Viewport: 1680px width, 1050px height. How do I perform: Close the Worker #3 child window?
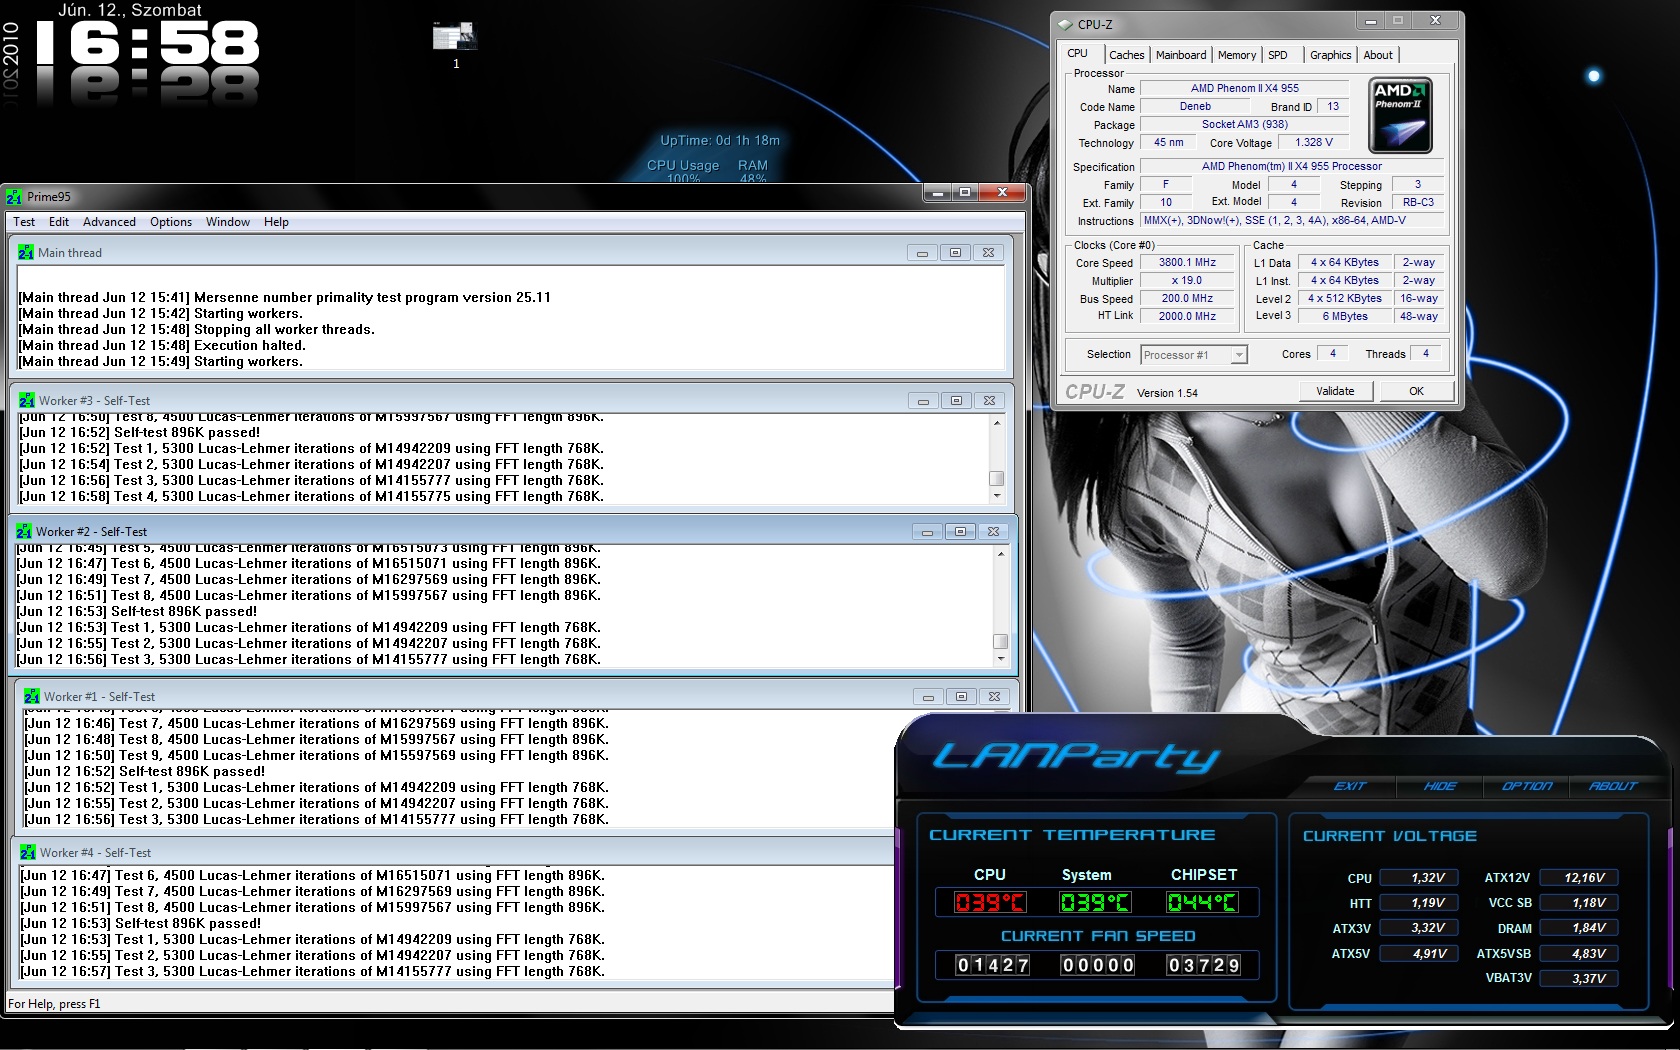(x=989, y=401)
